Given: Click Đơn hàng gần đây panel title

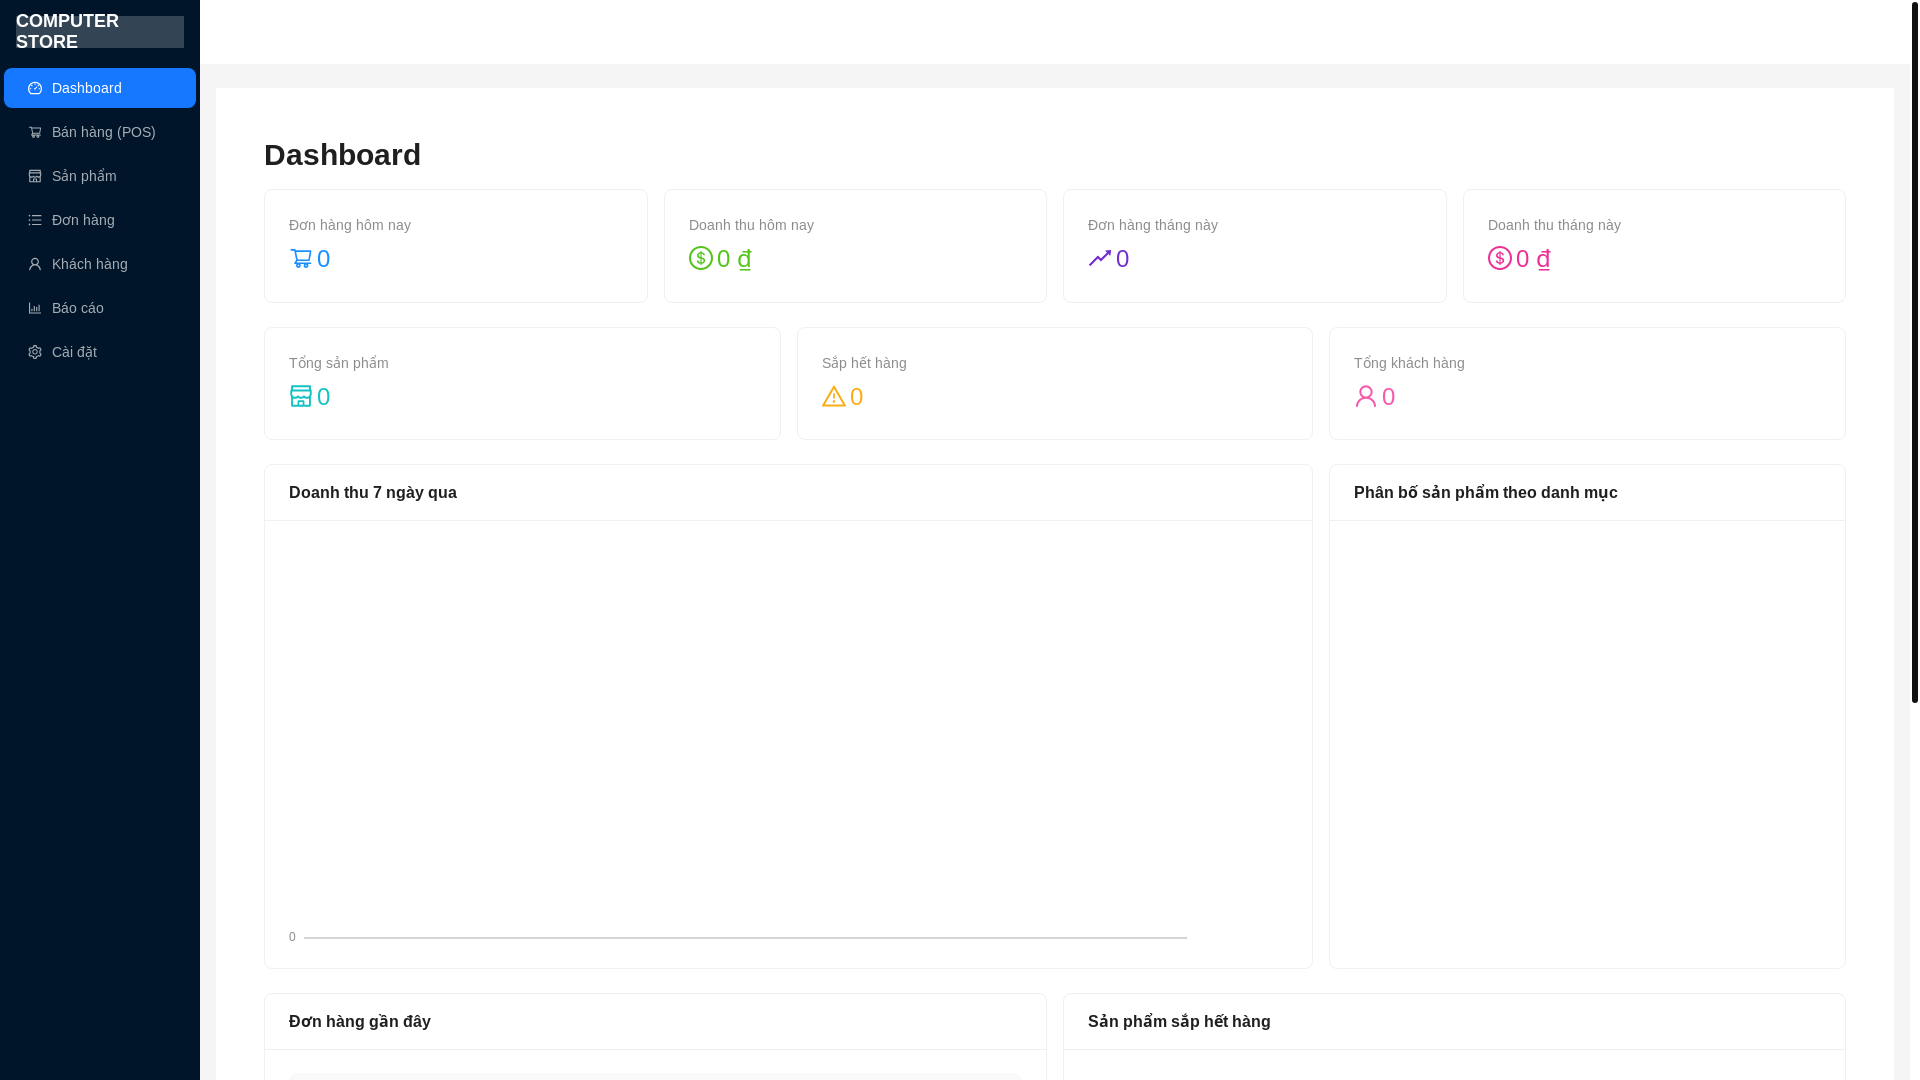Looking at the screenshot, I should (360, 1021).
